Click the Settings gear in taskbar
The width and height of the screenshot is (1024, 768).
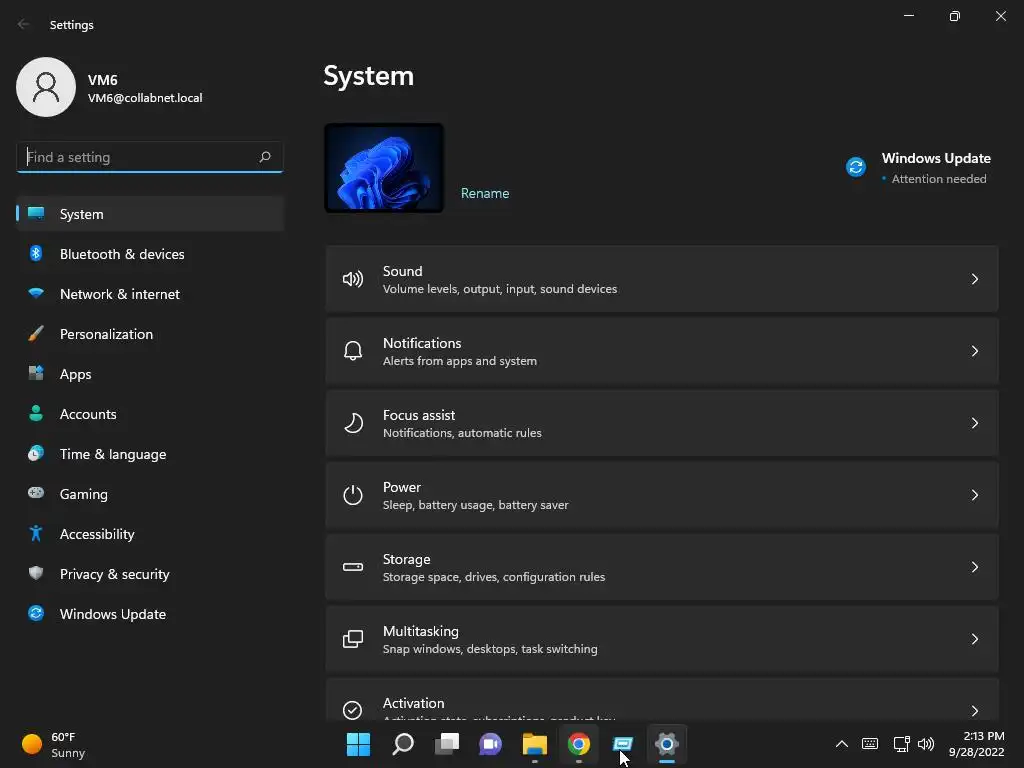tap(667, 744)
